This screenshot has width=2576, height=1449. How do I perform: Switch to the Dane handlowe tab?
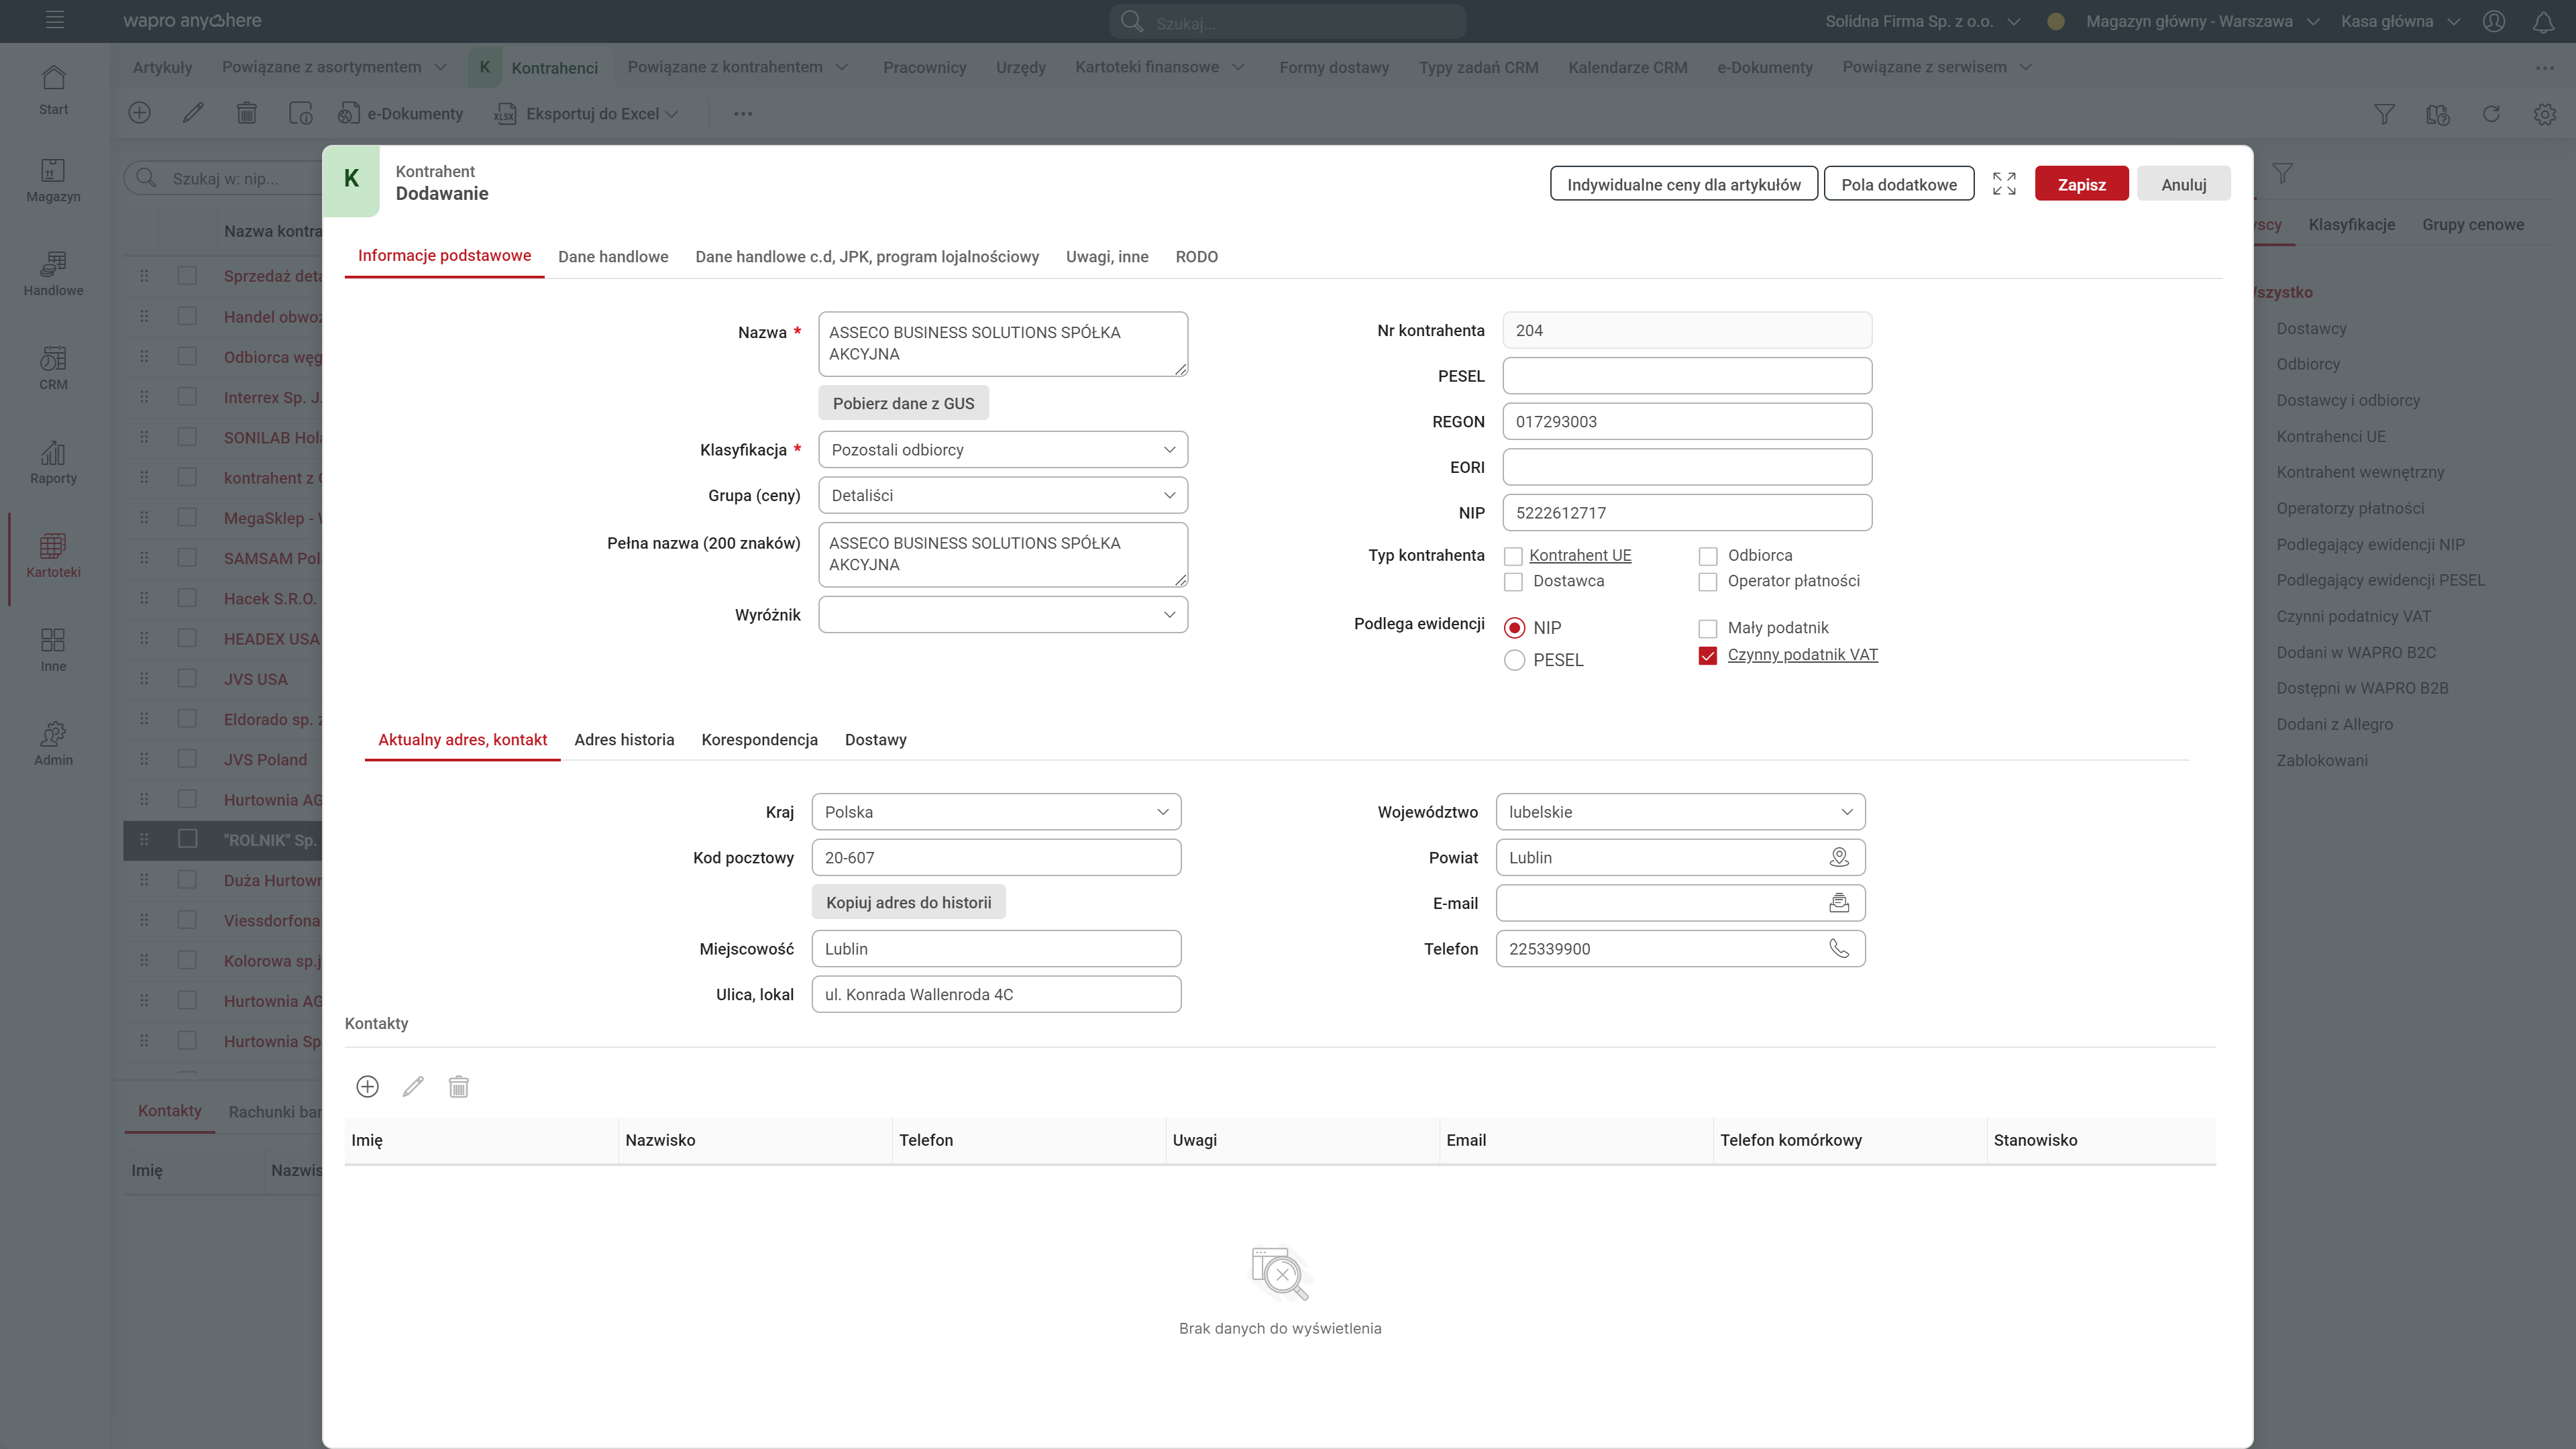click(613, 257)
